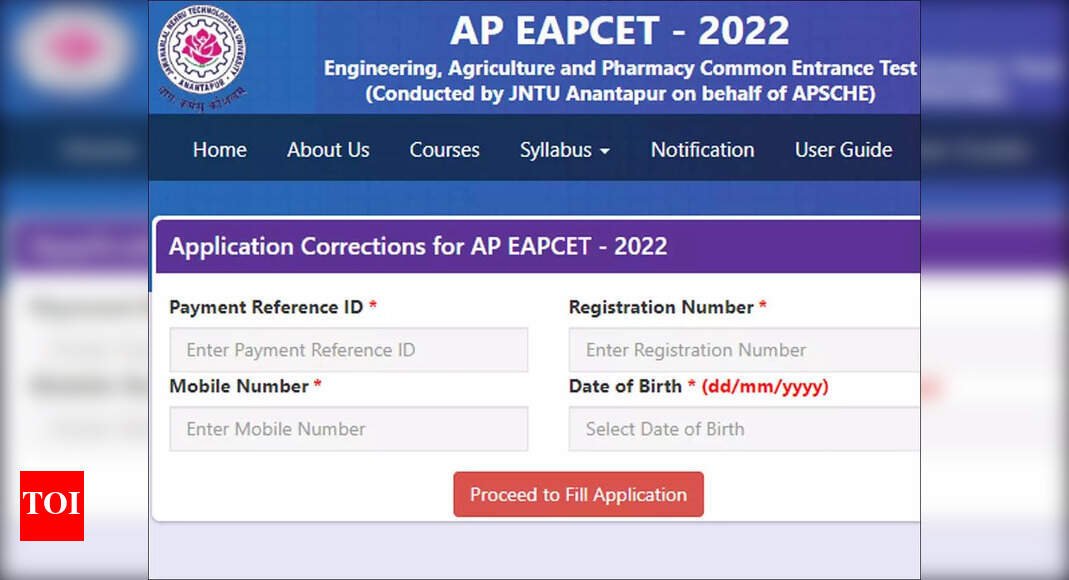The width and height of the screenshot is (1069, 580).
Task: Go to the About Us page
Action: tap(328, 149)
